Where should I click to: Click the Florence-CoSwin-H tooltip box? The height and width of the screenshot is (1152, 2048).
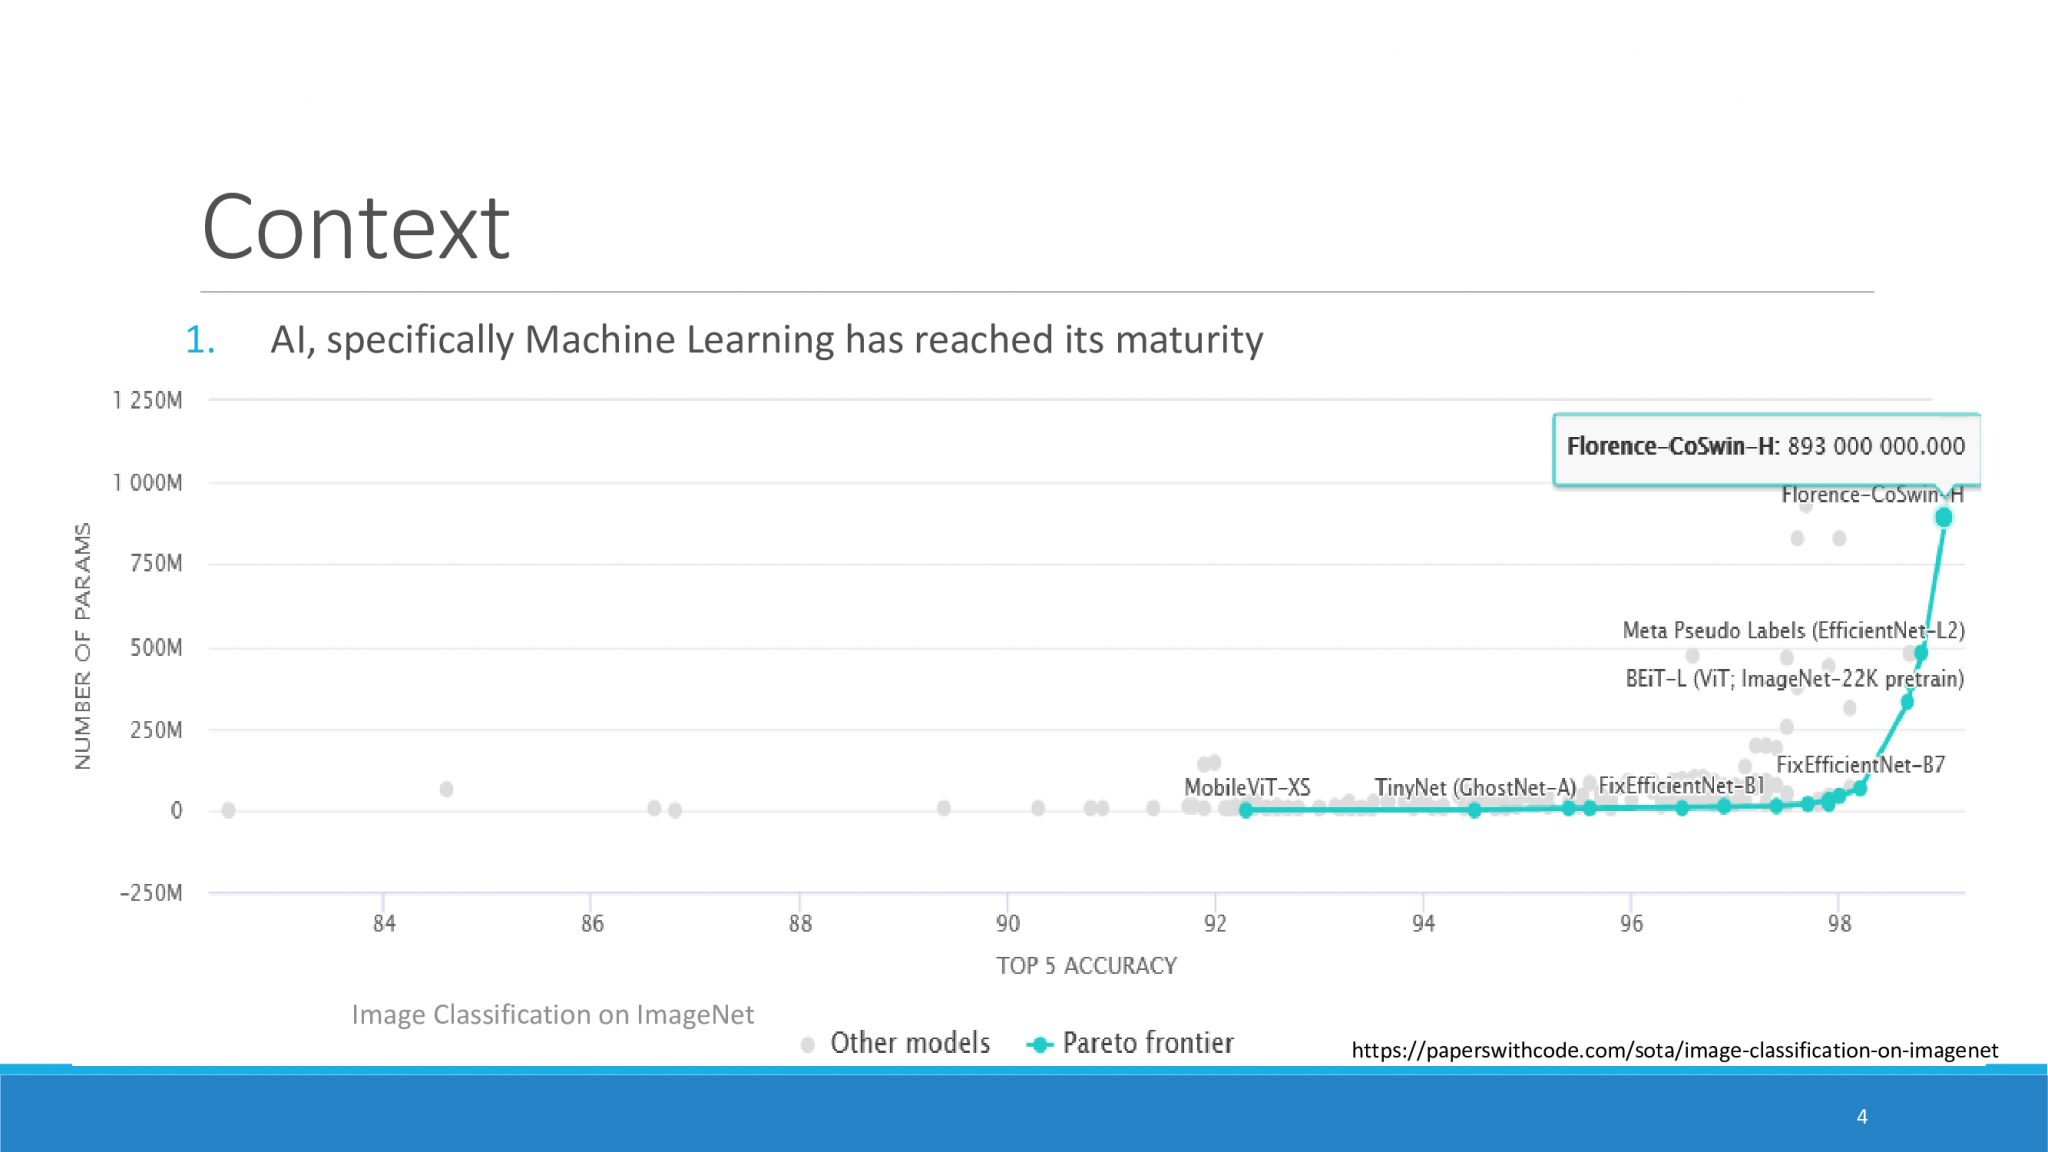(x=1765, y=447)
